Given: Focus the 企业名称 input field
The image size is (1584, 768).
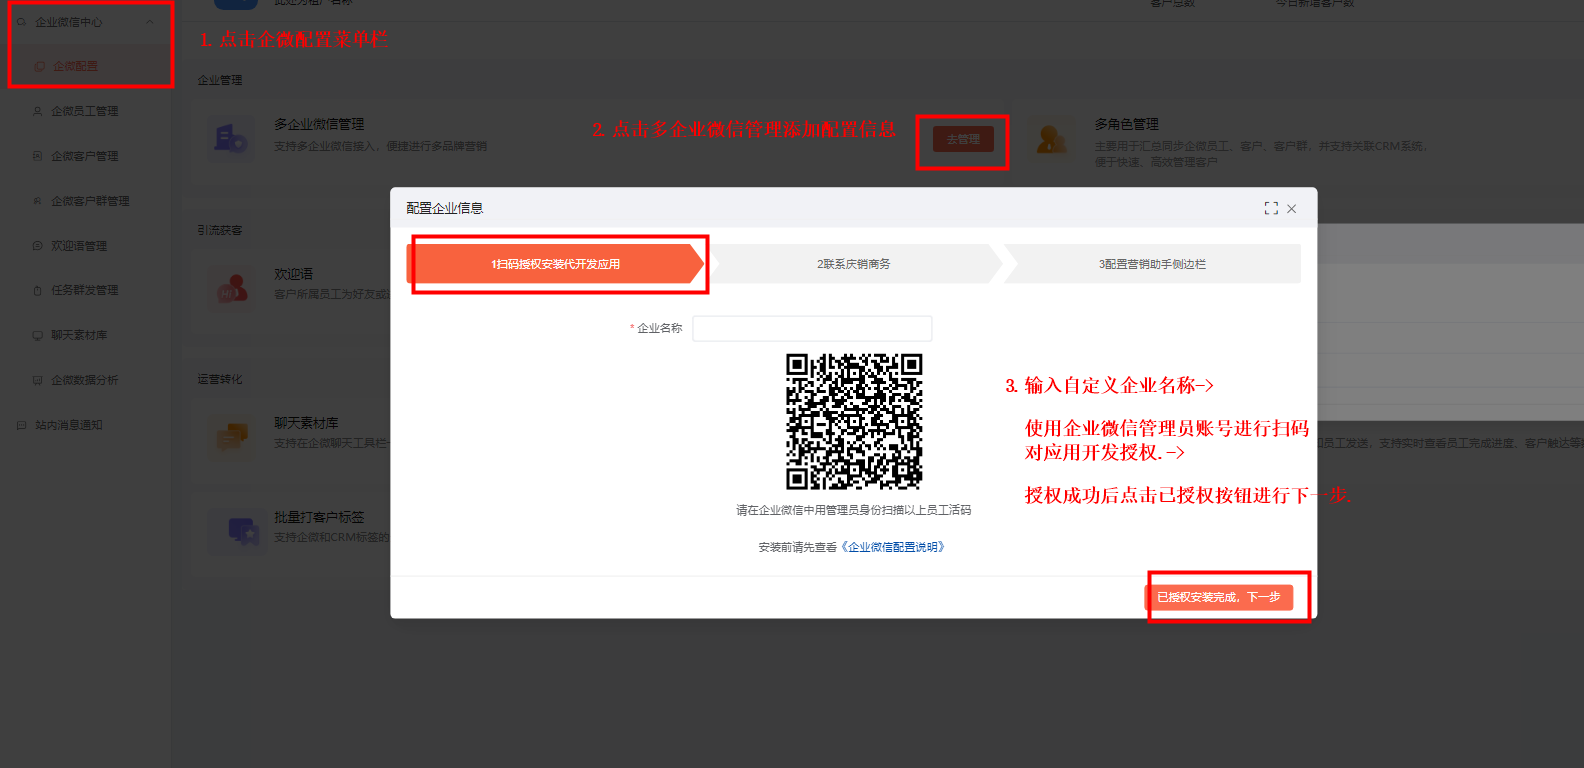Looking at the screenshot, I should coord(812,328).
